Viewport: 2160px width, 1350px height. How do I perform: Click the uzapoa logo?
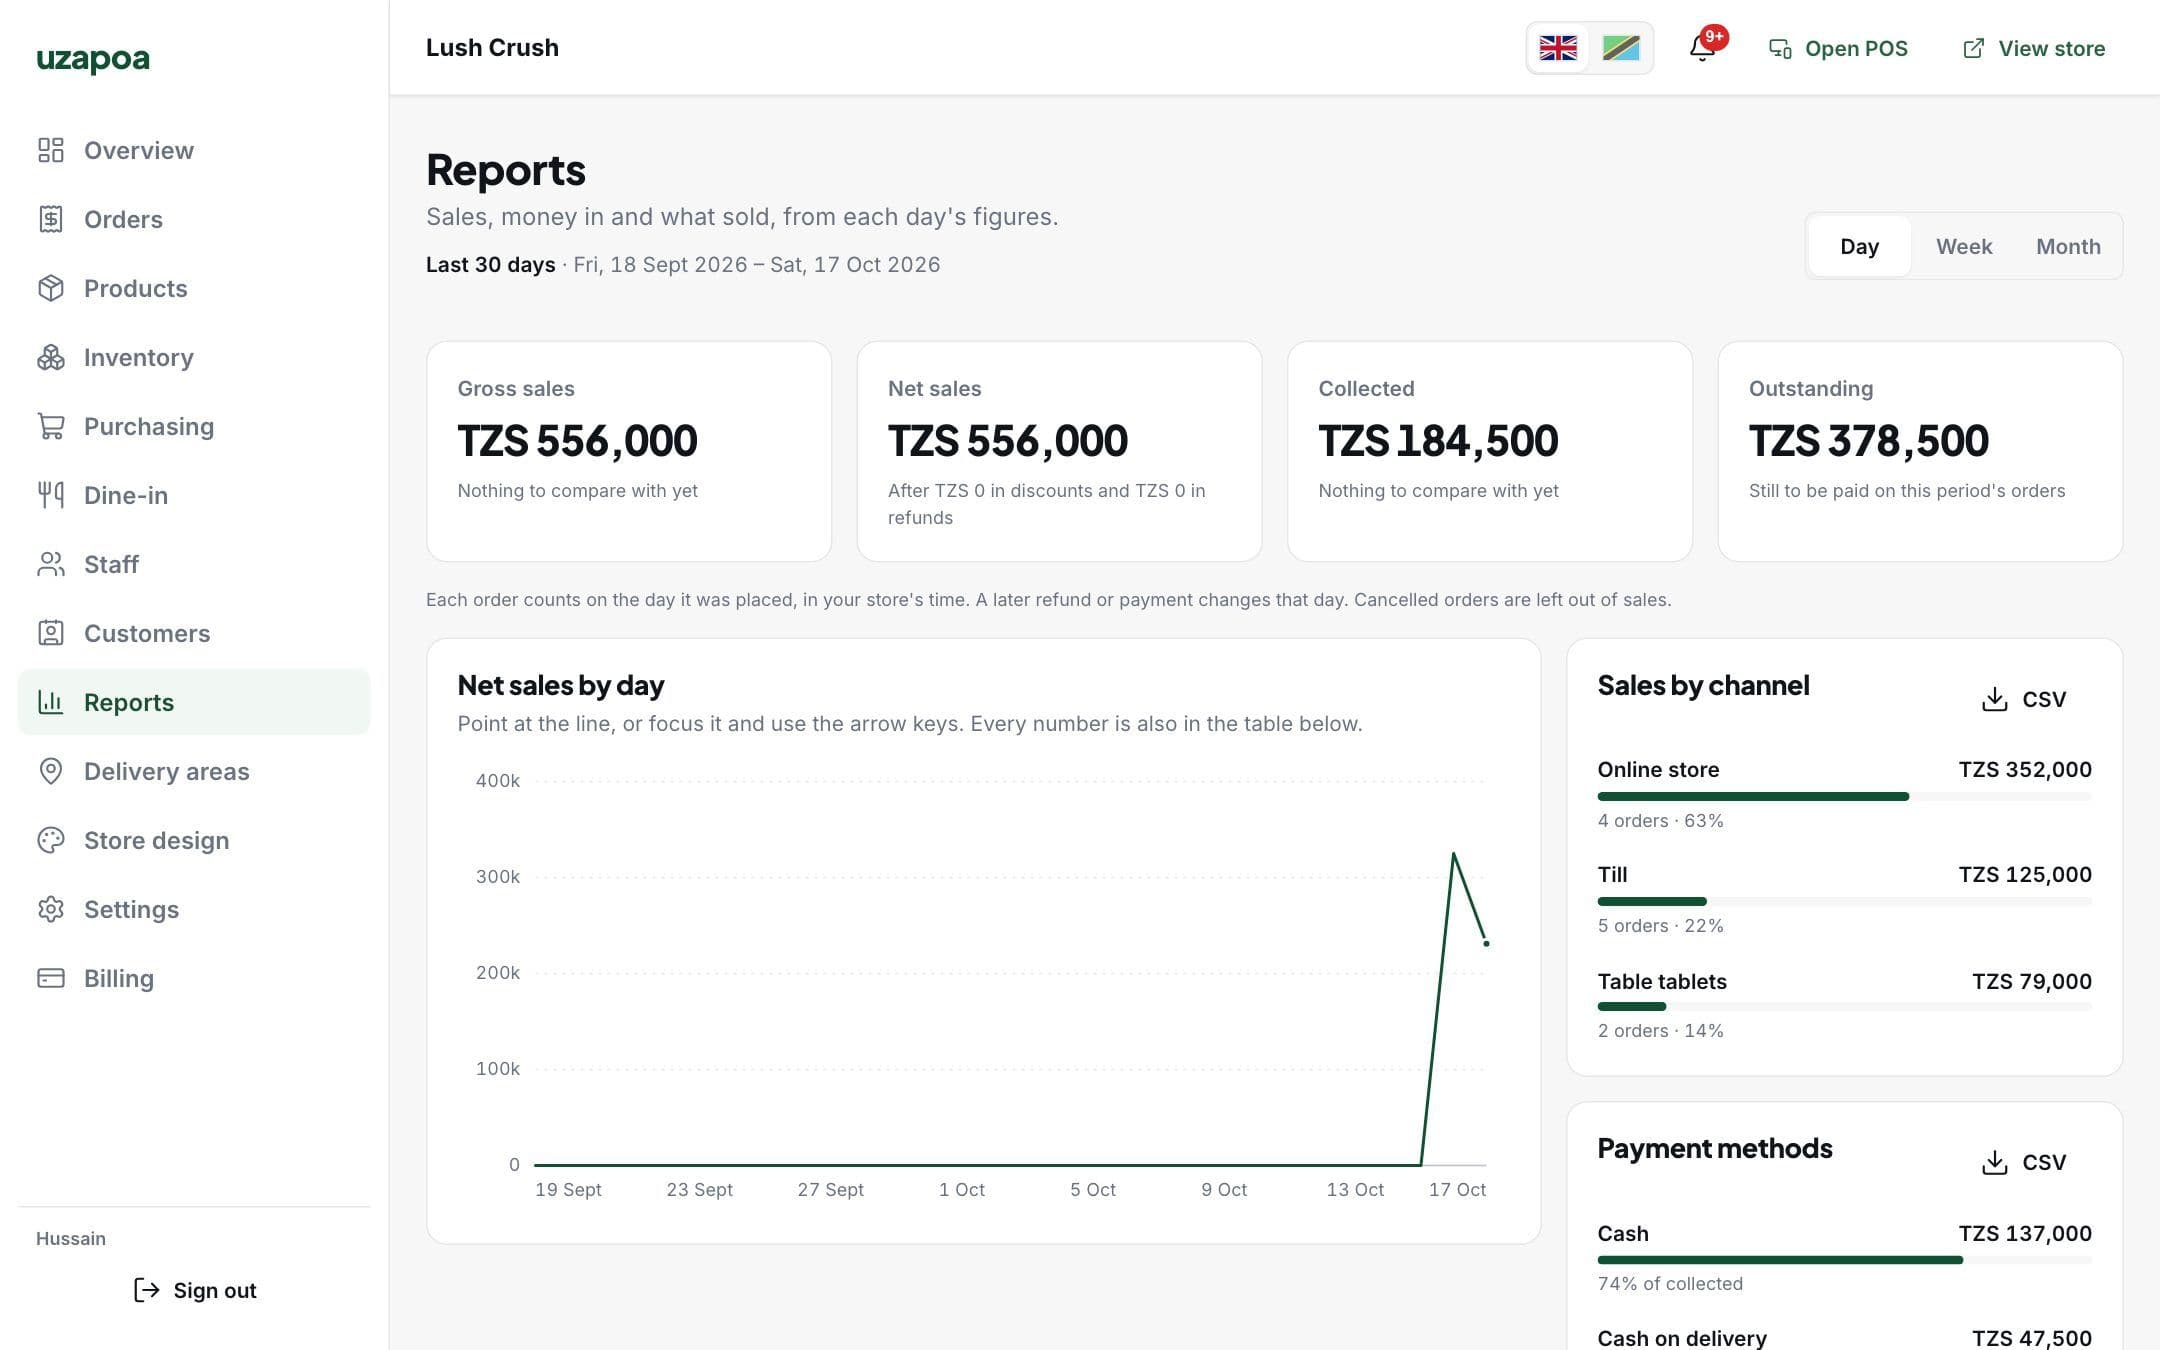coord(93,60)
